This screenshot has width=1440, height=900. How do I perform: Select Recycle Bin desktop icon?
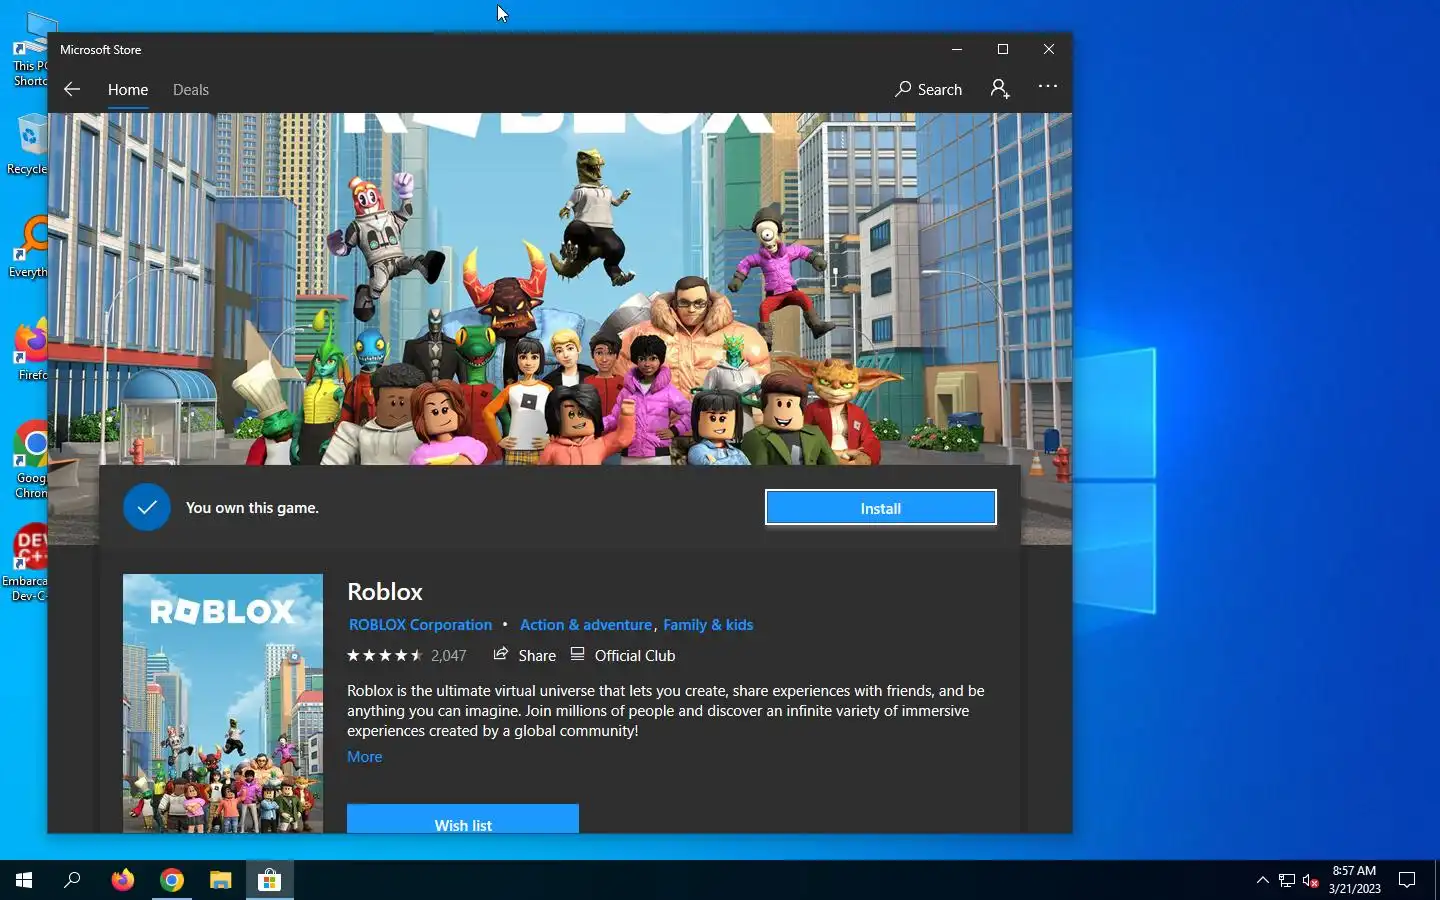point(27,145)
